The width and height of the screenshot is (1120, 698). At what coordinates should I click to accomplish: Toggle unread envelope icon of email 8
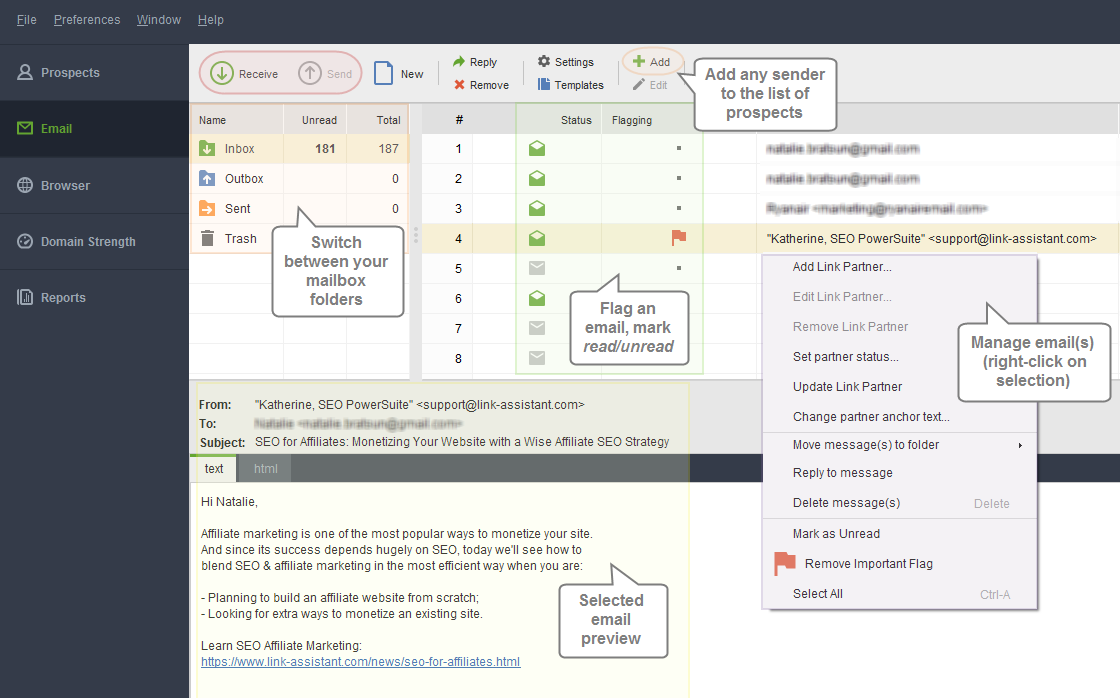[537, 358]
